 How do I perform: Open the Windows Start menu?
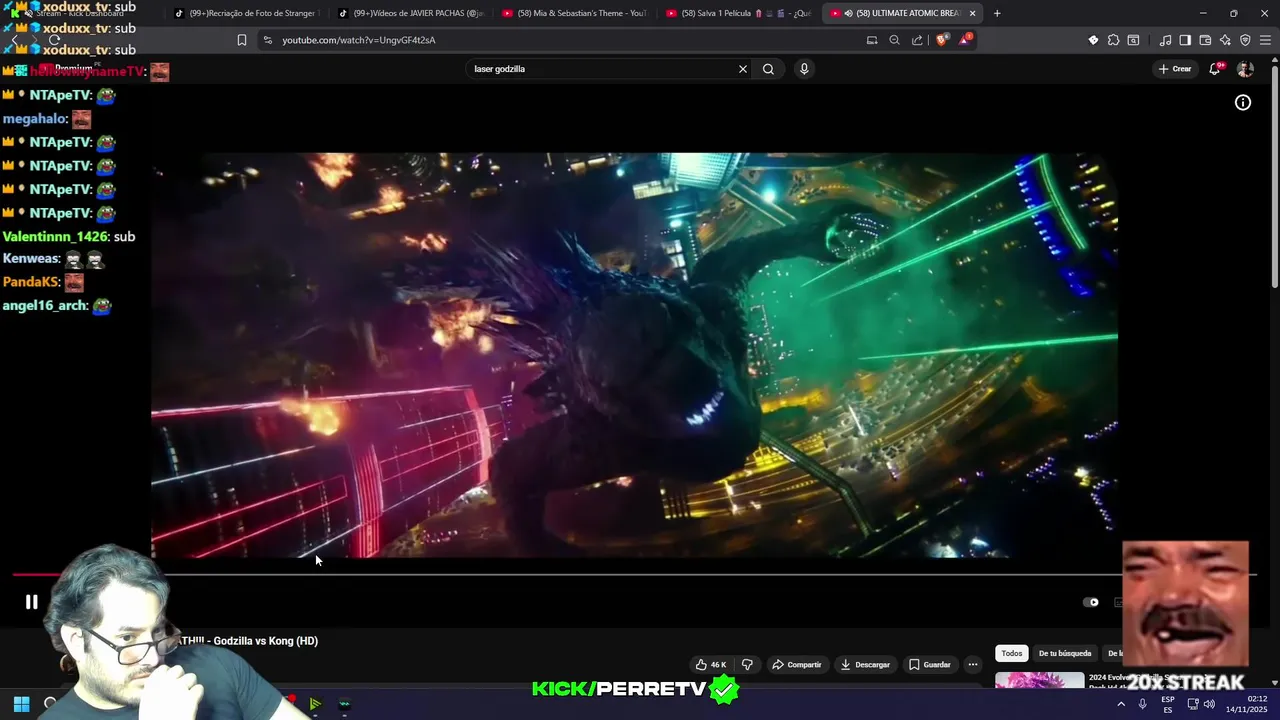(x=21, y=704)
